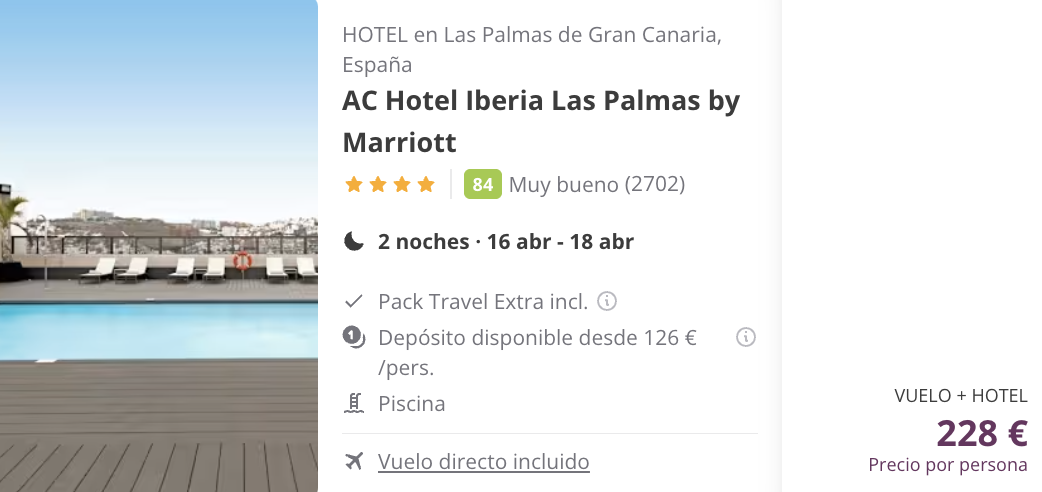Click the deposit coin icon
1042x492 pixels.
pos(354,338)
